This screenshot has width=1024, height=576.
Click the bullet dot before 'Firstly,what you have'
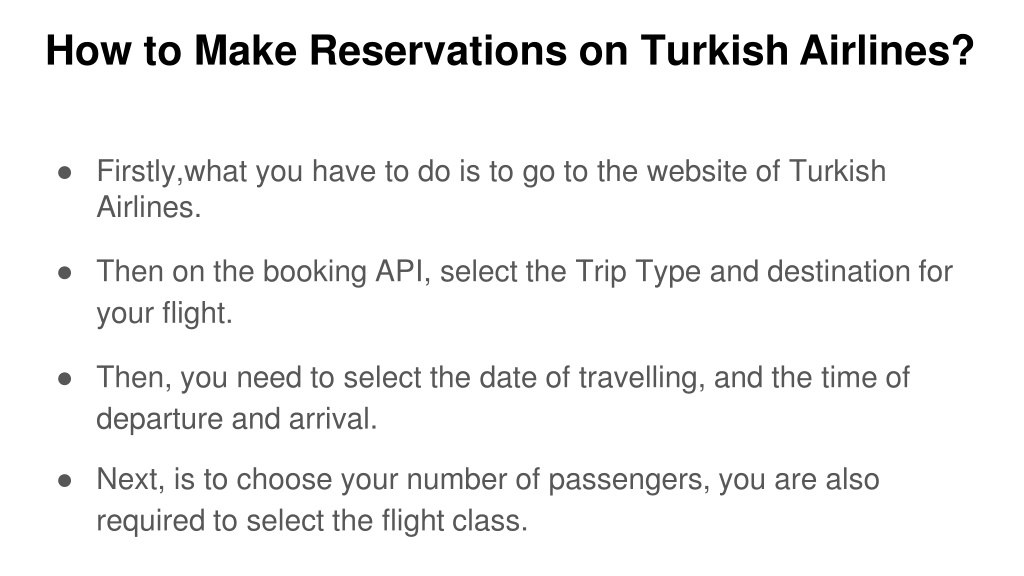(65, 173)
